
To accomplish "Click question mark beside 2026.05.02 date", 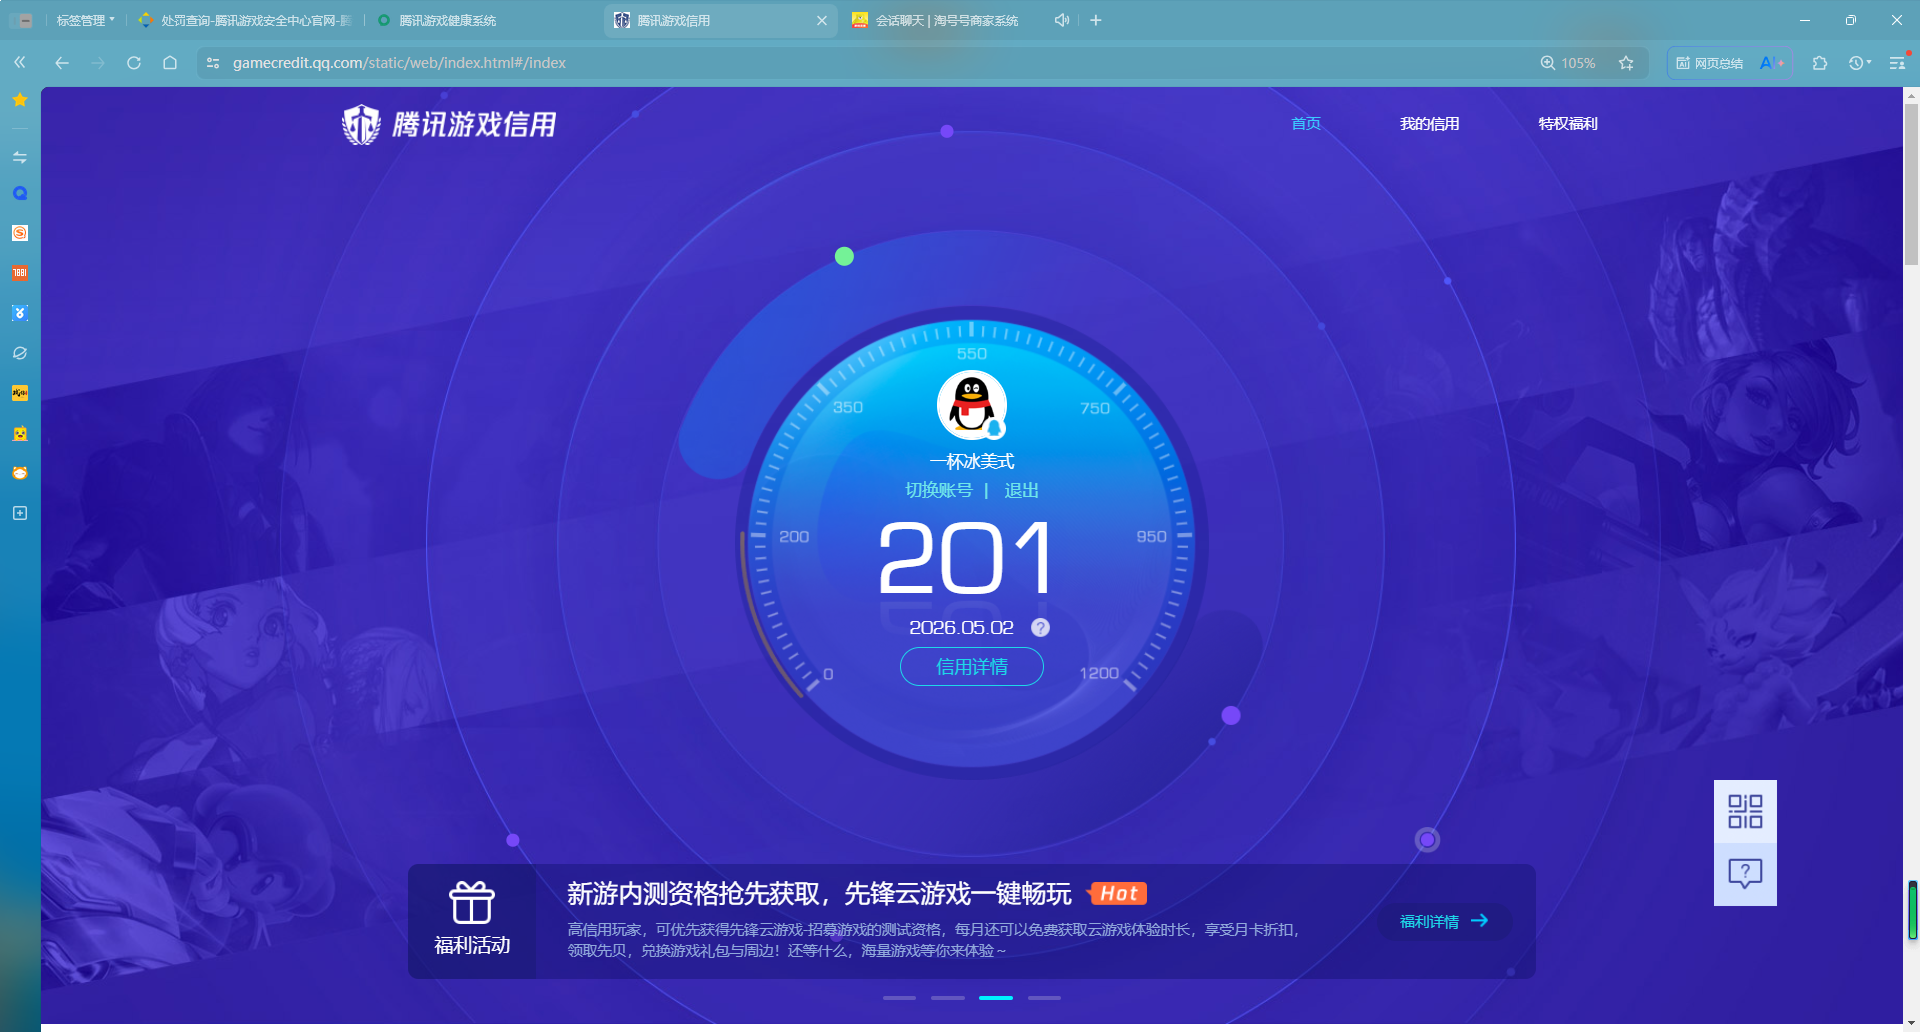I will [1040, 628].
